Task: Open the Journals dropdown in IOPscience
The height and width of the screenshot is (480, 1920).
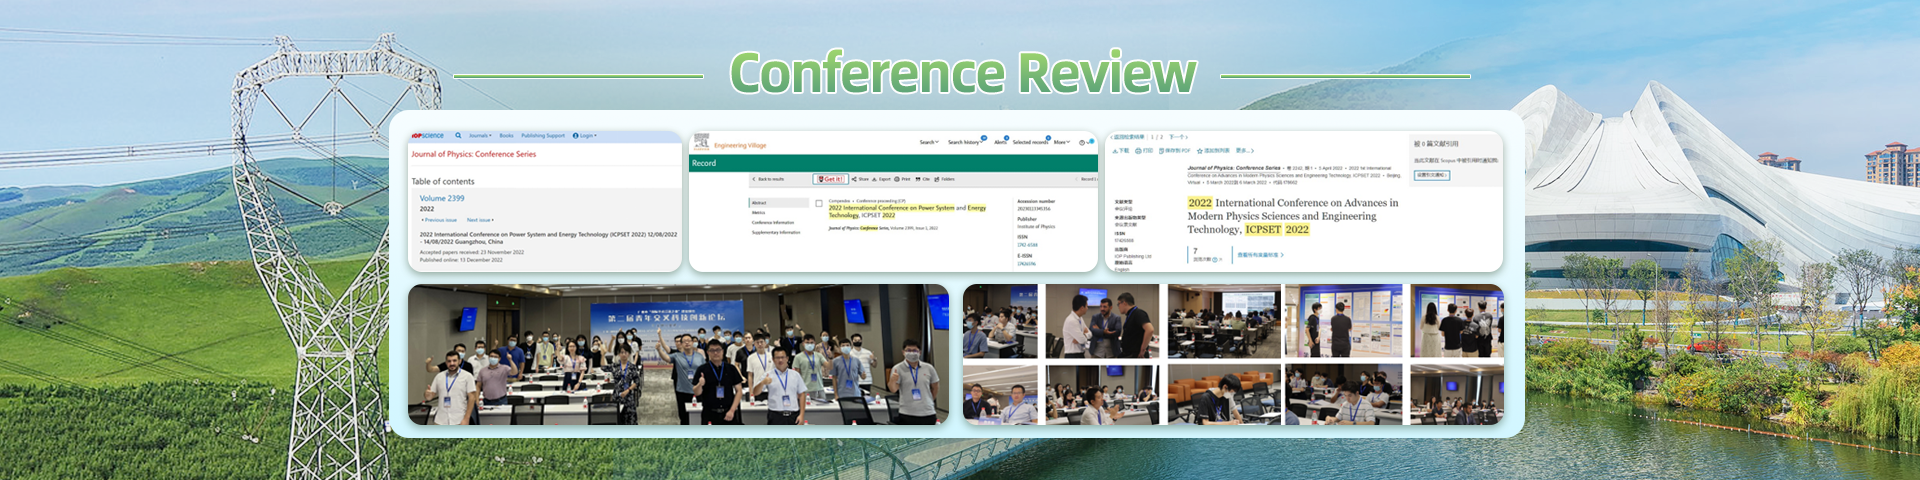Action: tap(480, 135)
